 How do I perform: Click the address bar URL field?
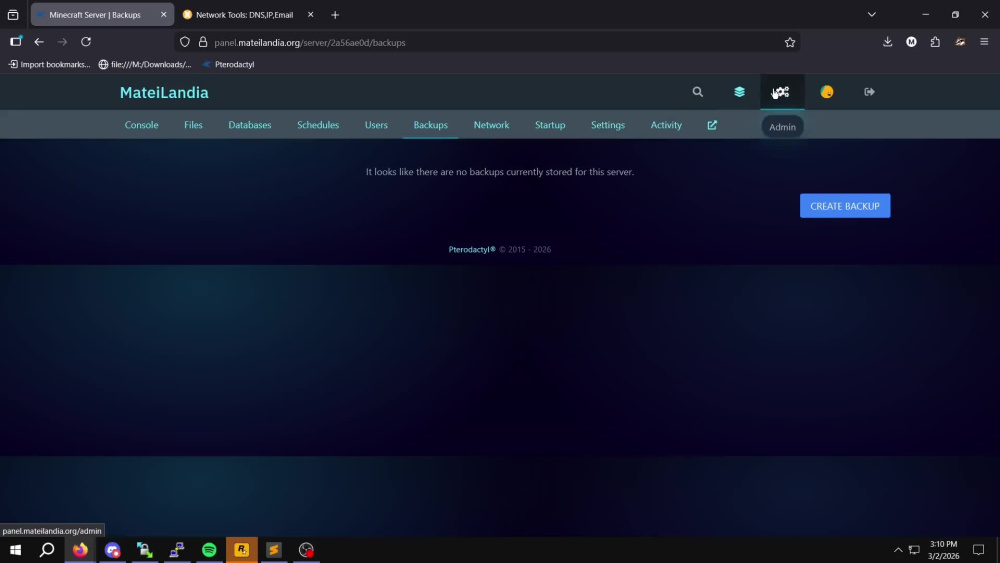(485, 43)
